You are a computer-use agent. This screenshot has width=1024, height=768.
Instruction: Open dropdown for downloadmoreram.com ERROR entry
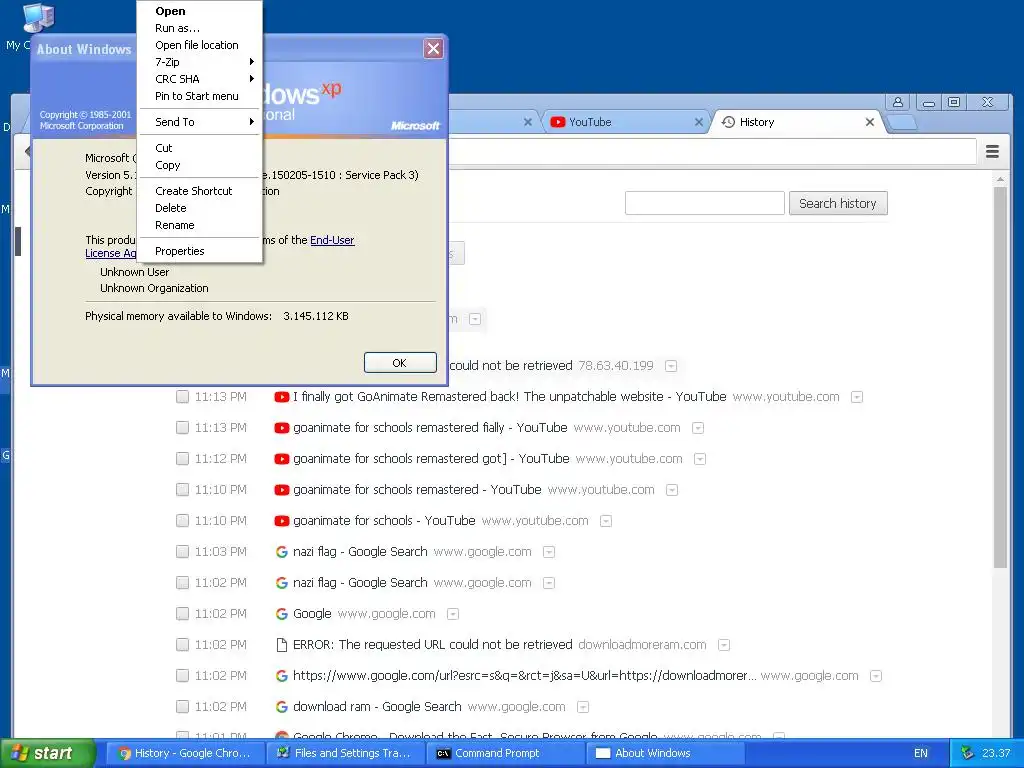(x=724, y=645)
